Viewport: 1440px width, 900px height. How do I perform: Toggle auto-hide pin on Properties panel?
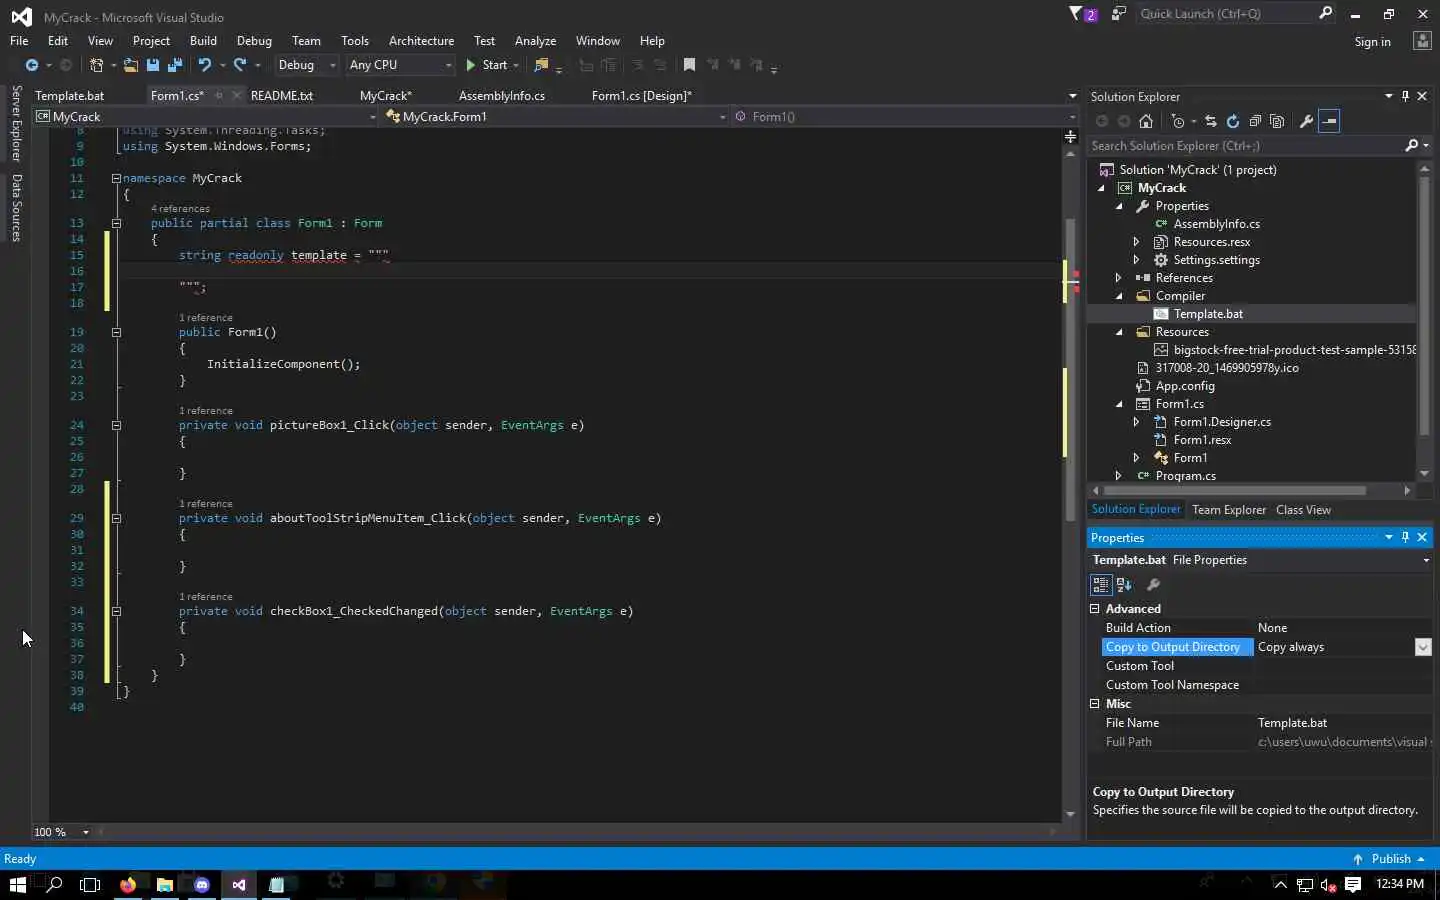tap(1405, 537)
